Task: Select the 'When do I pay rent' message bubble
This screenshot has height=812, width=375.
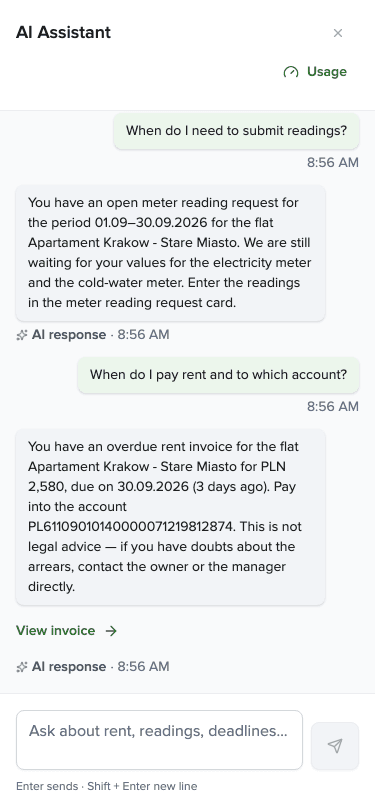Action: (219, 374)
